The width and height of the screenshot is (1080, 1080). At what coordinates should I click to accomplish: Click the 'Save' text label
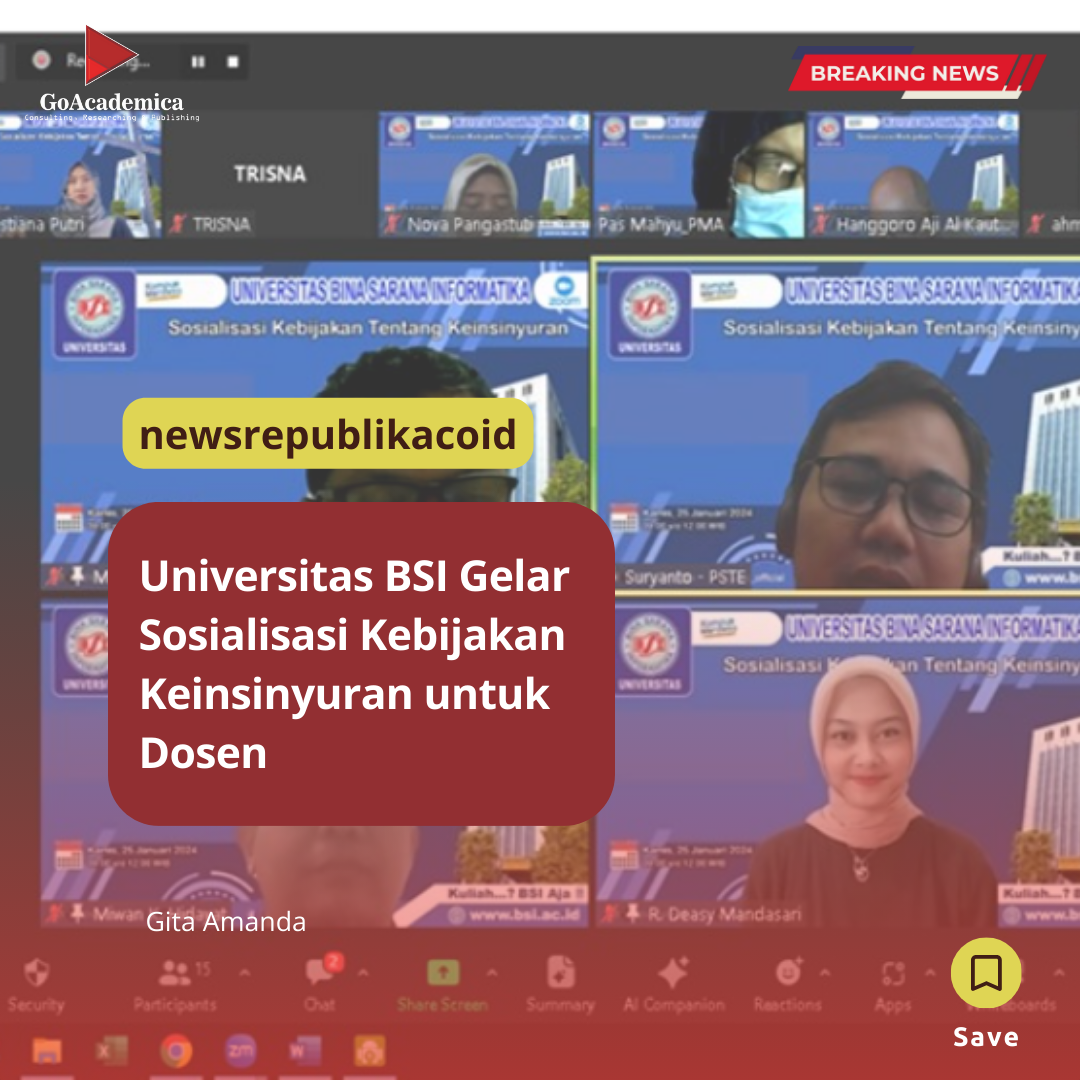coord(986,1037)
